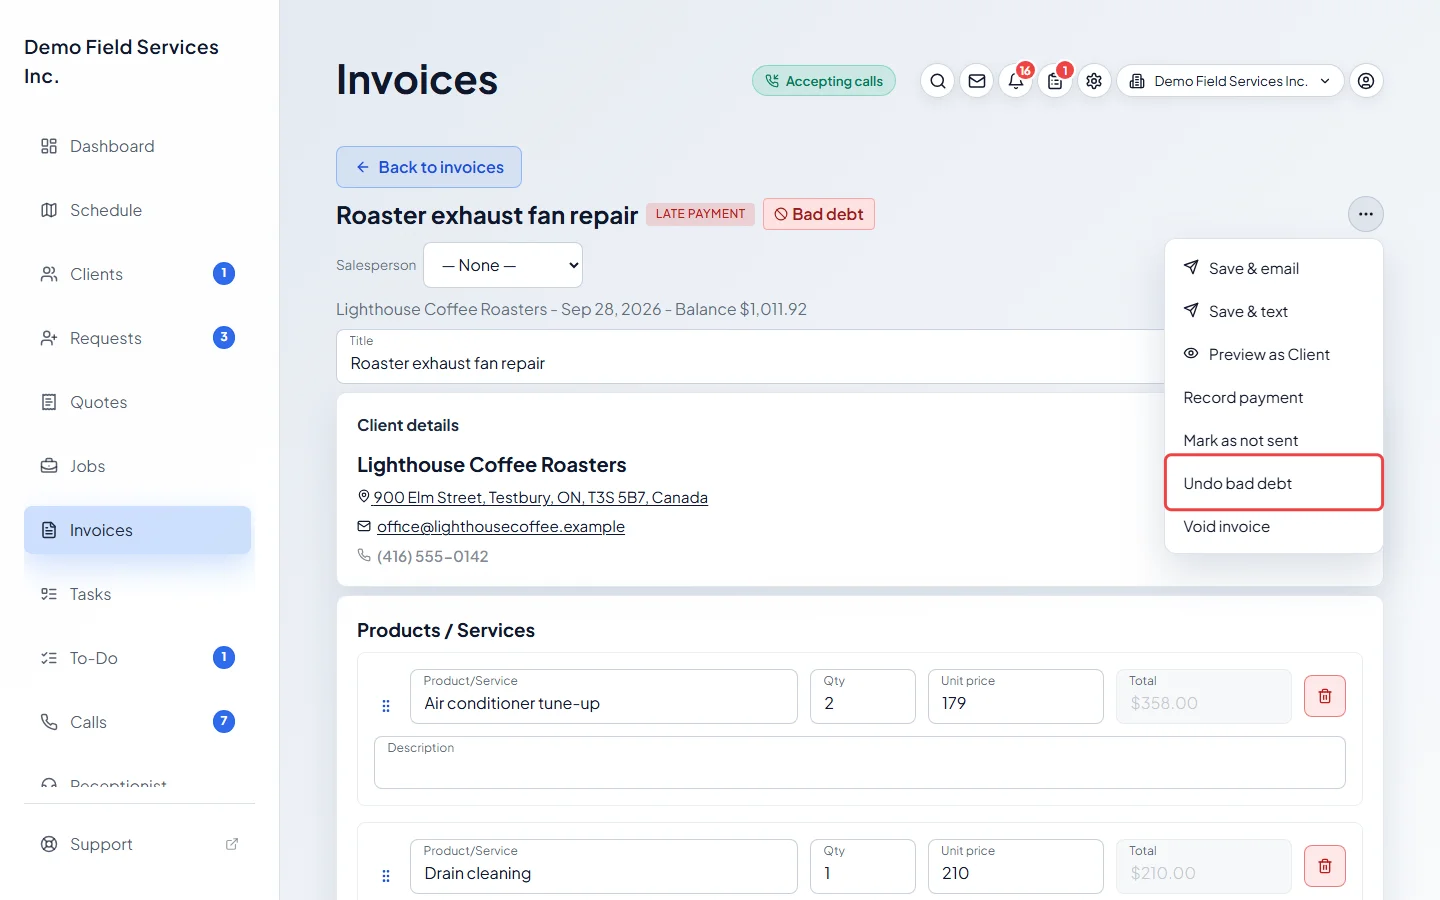The image size is (1440, 900).
Task: Grab the Drain cleaning drag handle
Action: click(x=386, y=876)
